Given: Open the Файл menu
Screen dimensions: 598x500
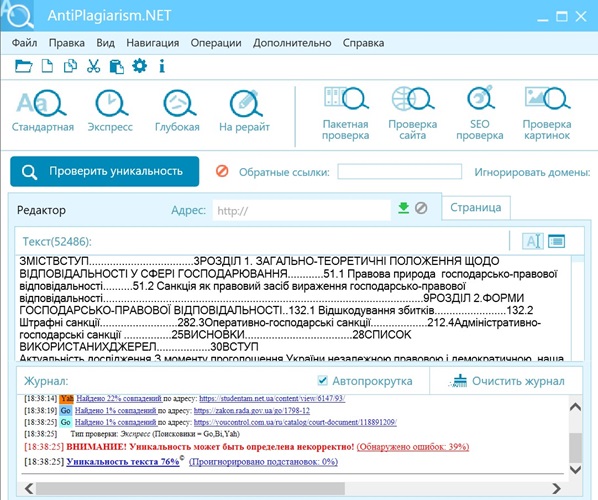Looking at the screenshot, I should pos(24,43).
